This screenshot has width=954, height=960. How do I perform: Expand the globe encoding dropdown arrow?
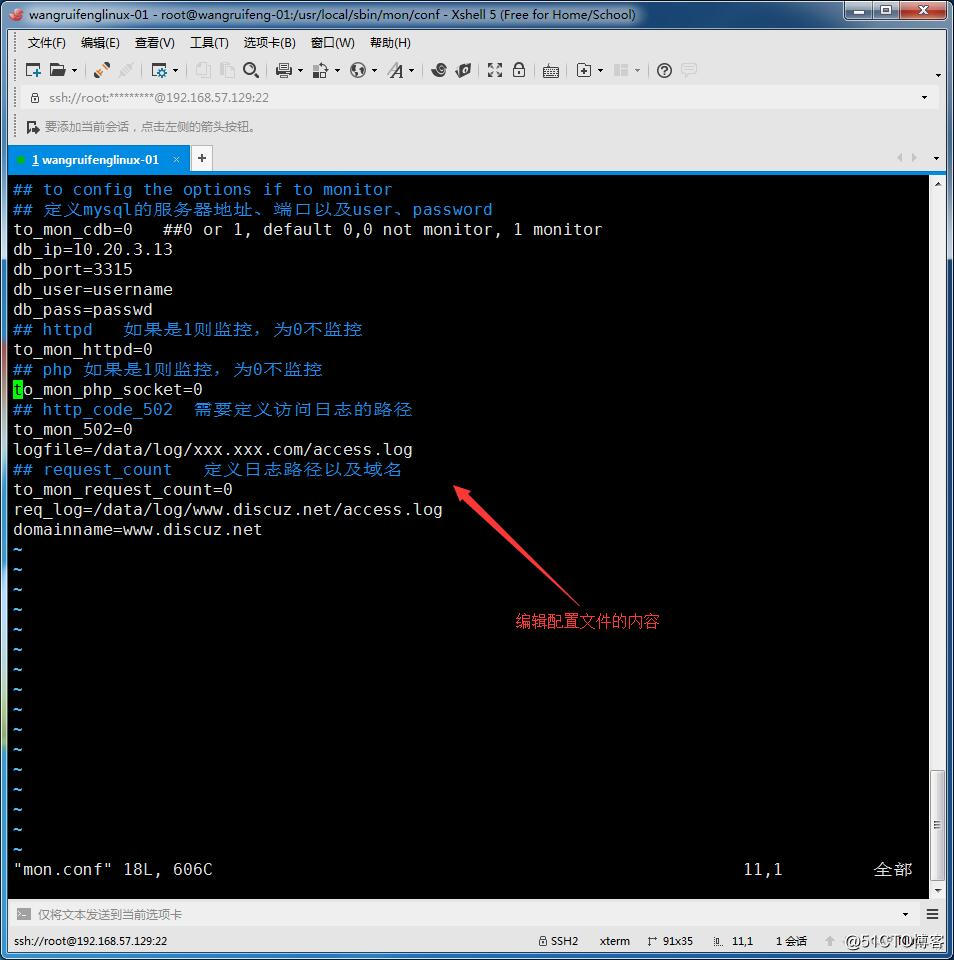[x=374, y=71]
